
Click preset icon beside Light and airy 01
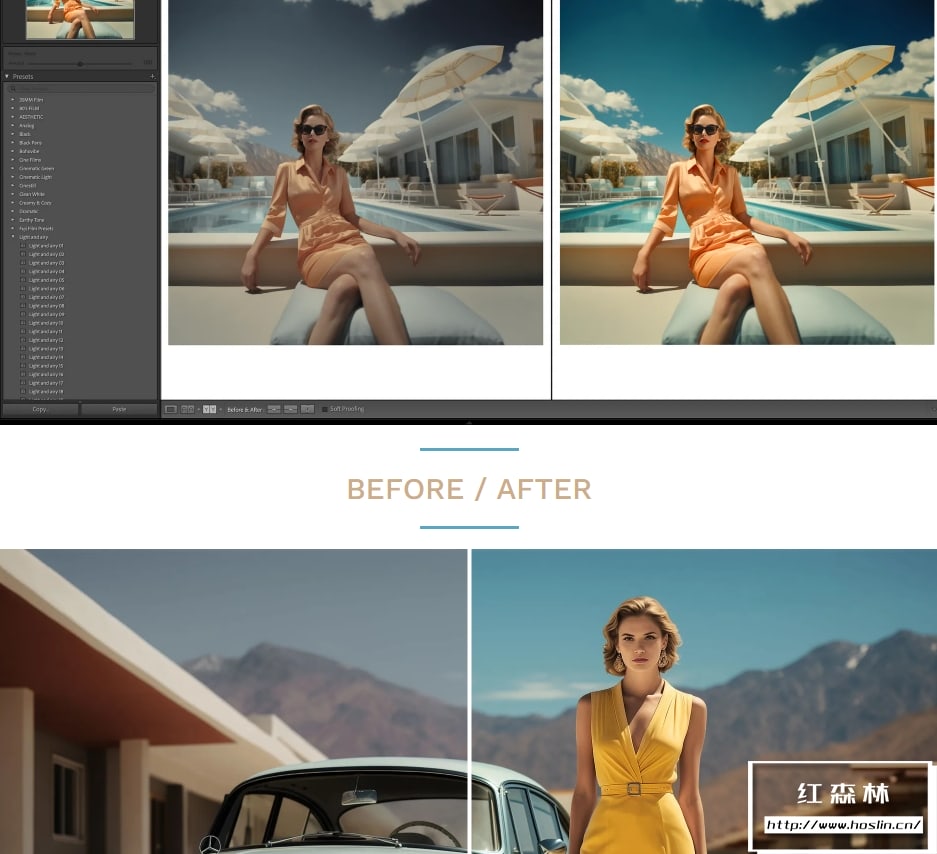pos(23,246)
